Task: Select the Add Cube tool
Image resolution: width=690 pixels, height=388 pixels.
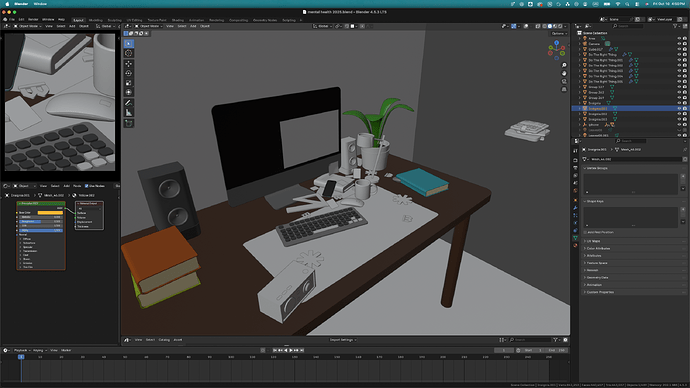Action: click(x=128, y=123)
